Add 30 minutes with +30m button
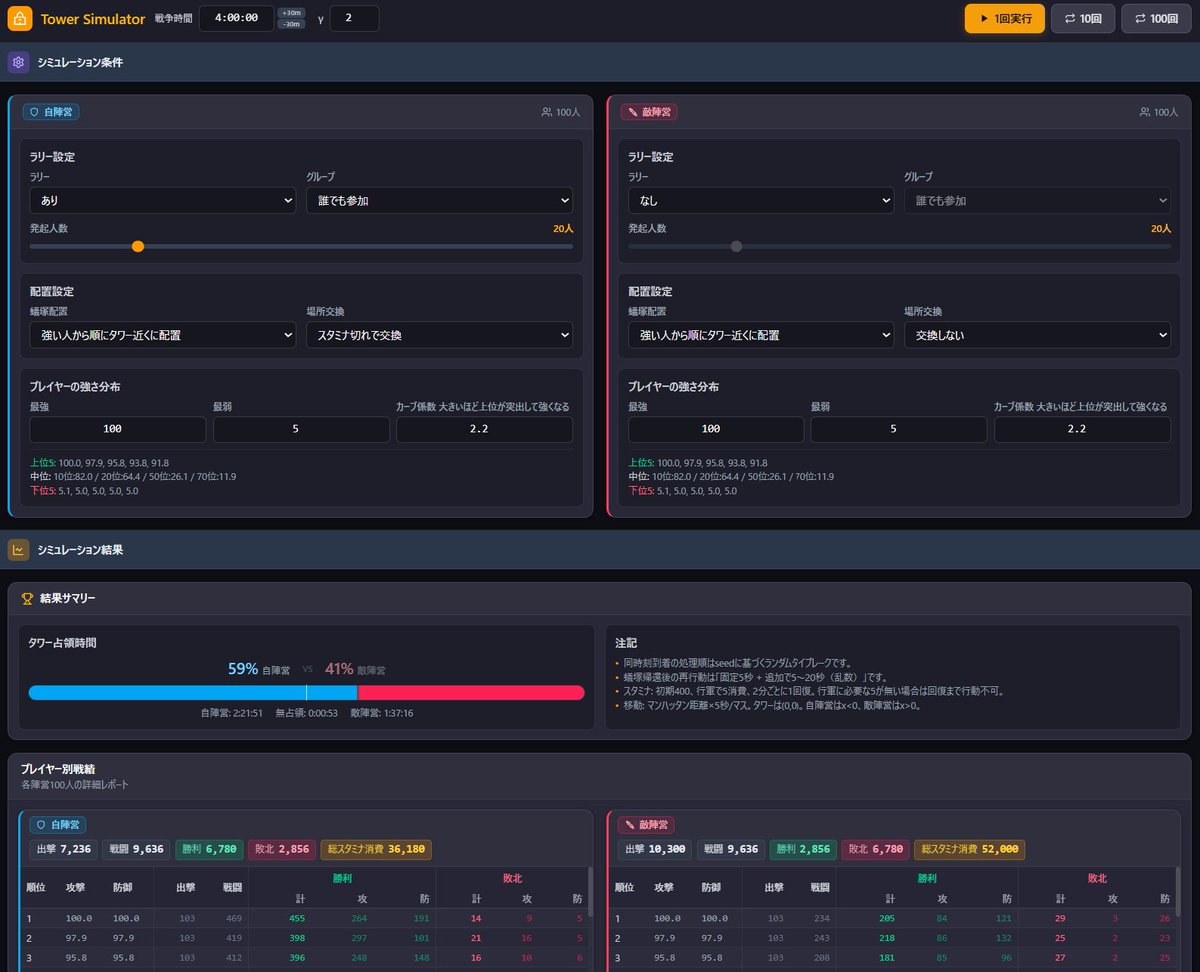1200x972 pixels. click(291, 13)
